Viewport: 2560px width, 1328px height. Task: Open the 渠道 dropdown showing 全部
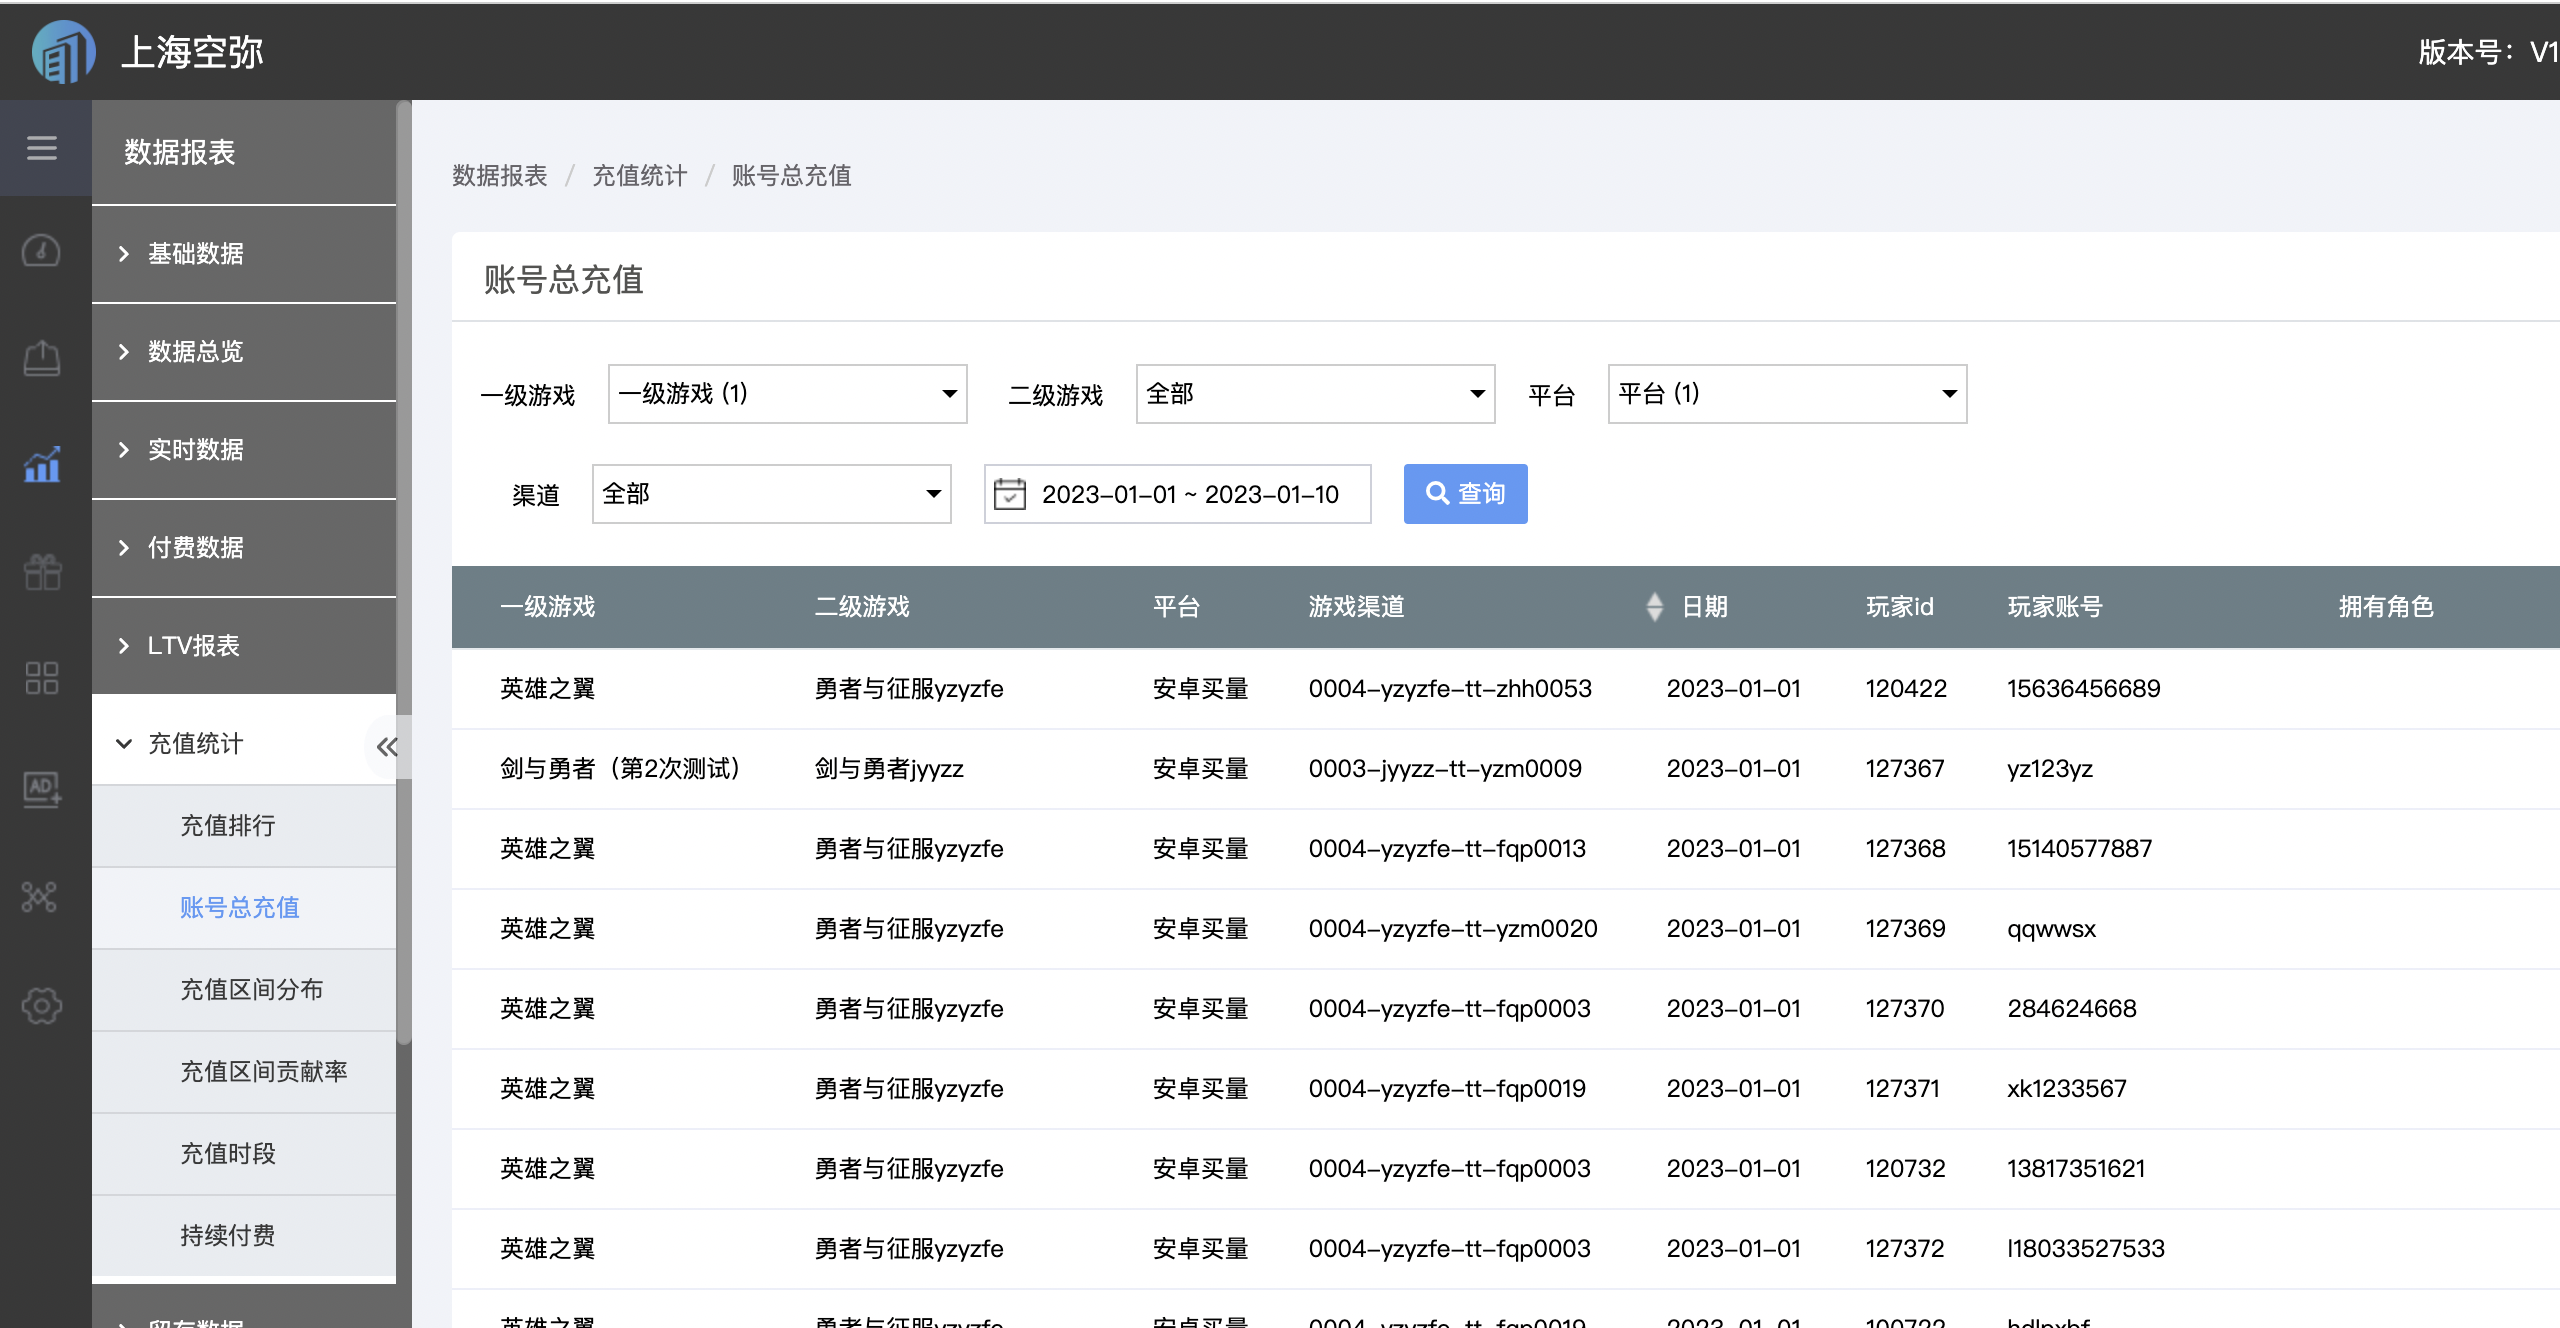772,494
